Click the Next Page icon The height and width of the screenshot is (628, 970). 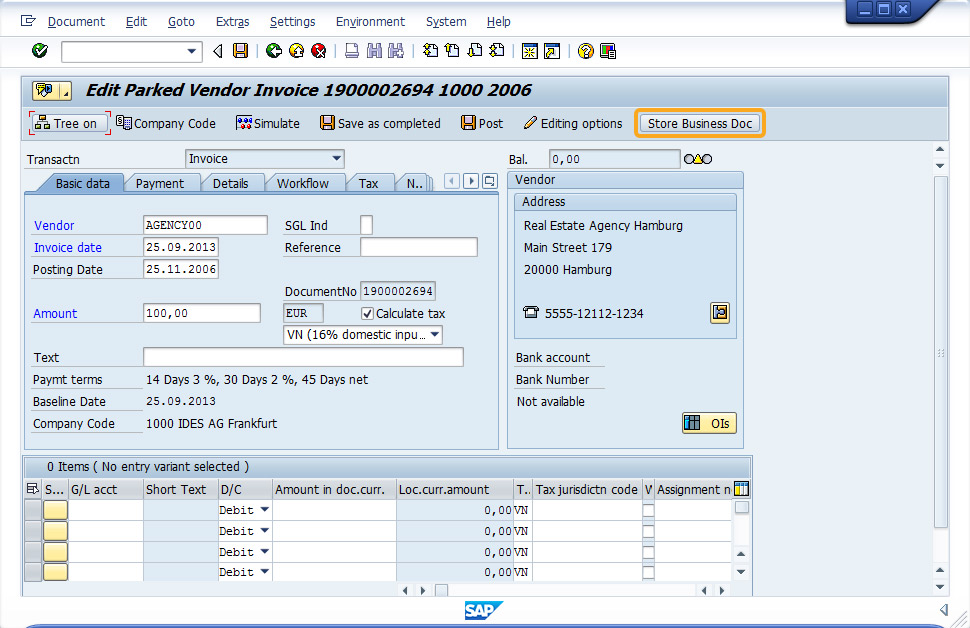(x=474, y=51)
